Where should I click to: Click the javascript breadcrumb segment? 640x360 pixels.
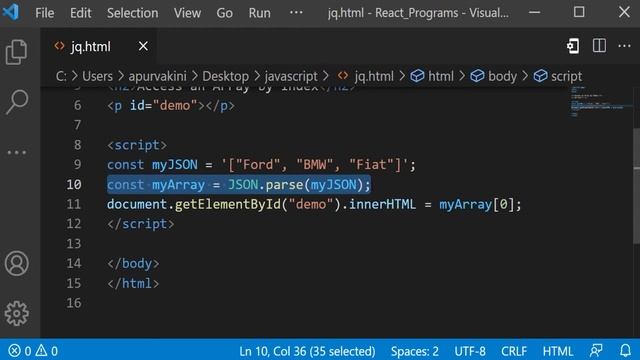[291, 76]
